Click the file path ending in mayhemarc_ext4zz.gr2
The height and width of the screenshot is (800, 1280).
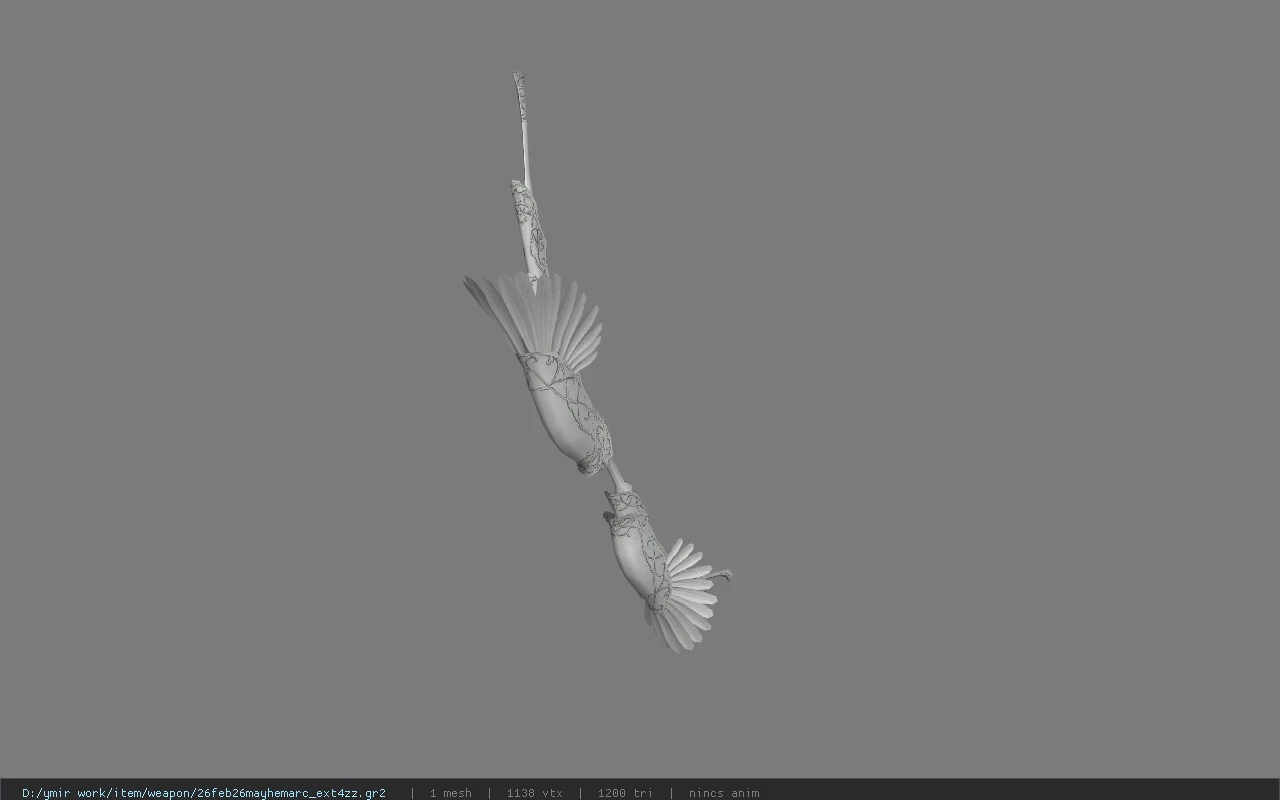204,793
